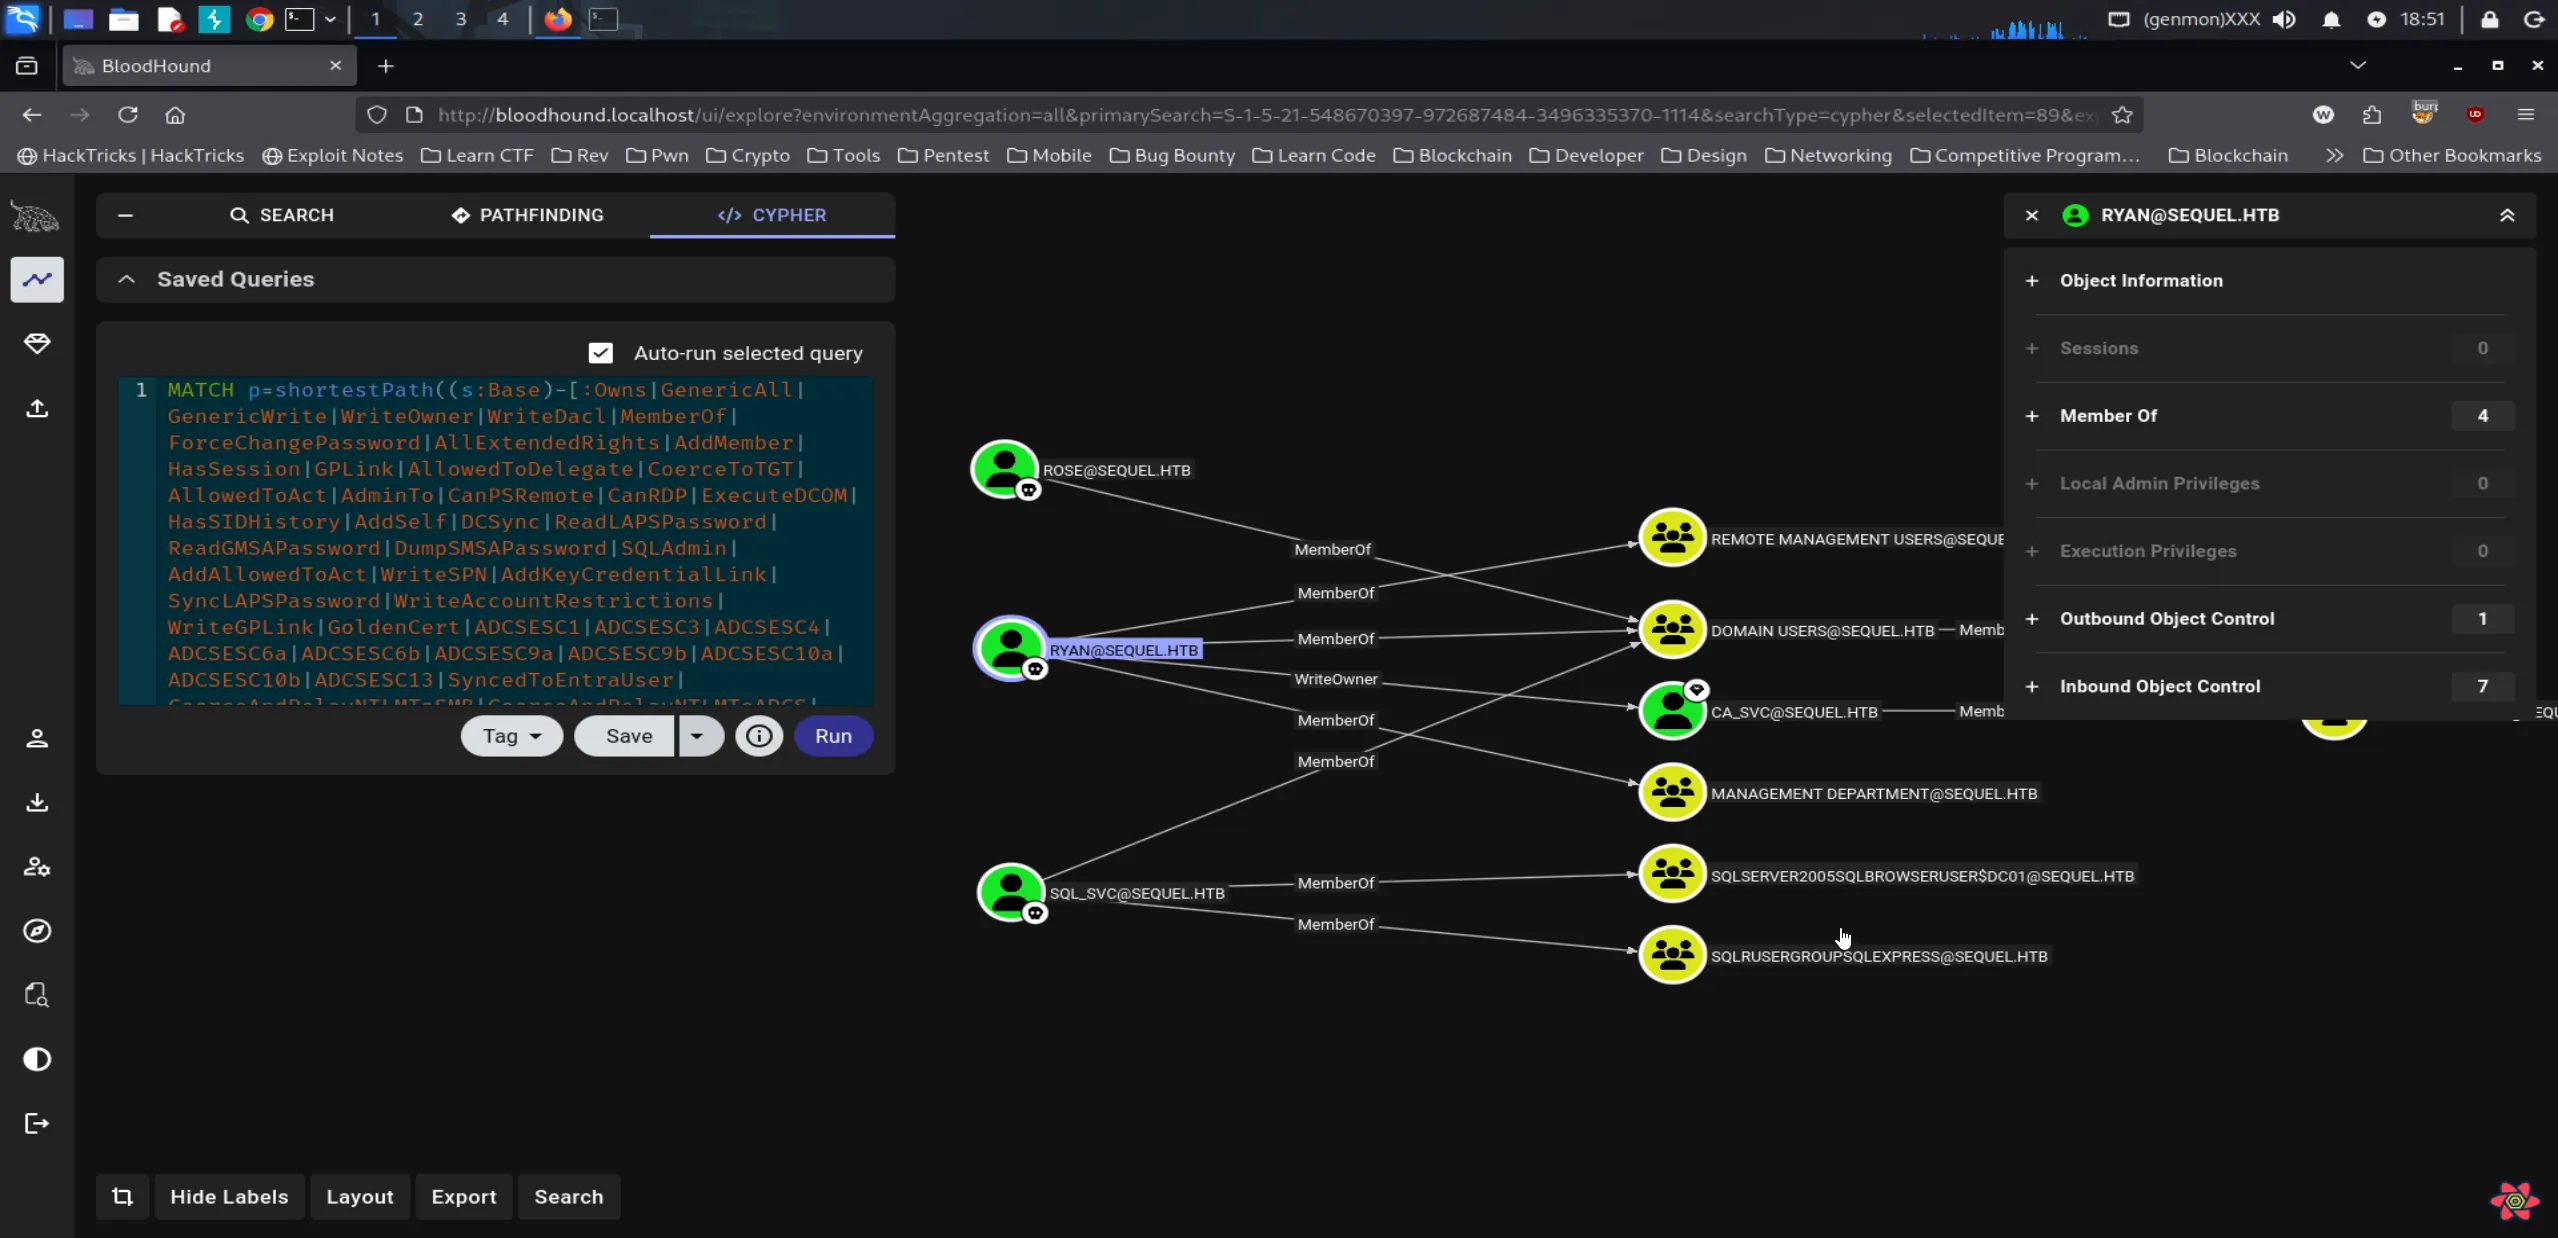Open the Explore graph icon in sidebar

(x=37, y=280)
